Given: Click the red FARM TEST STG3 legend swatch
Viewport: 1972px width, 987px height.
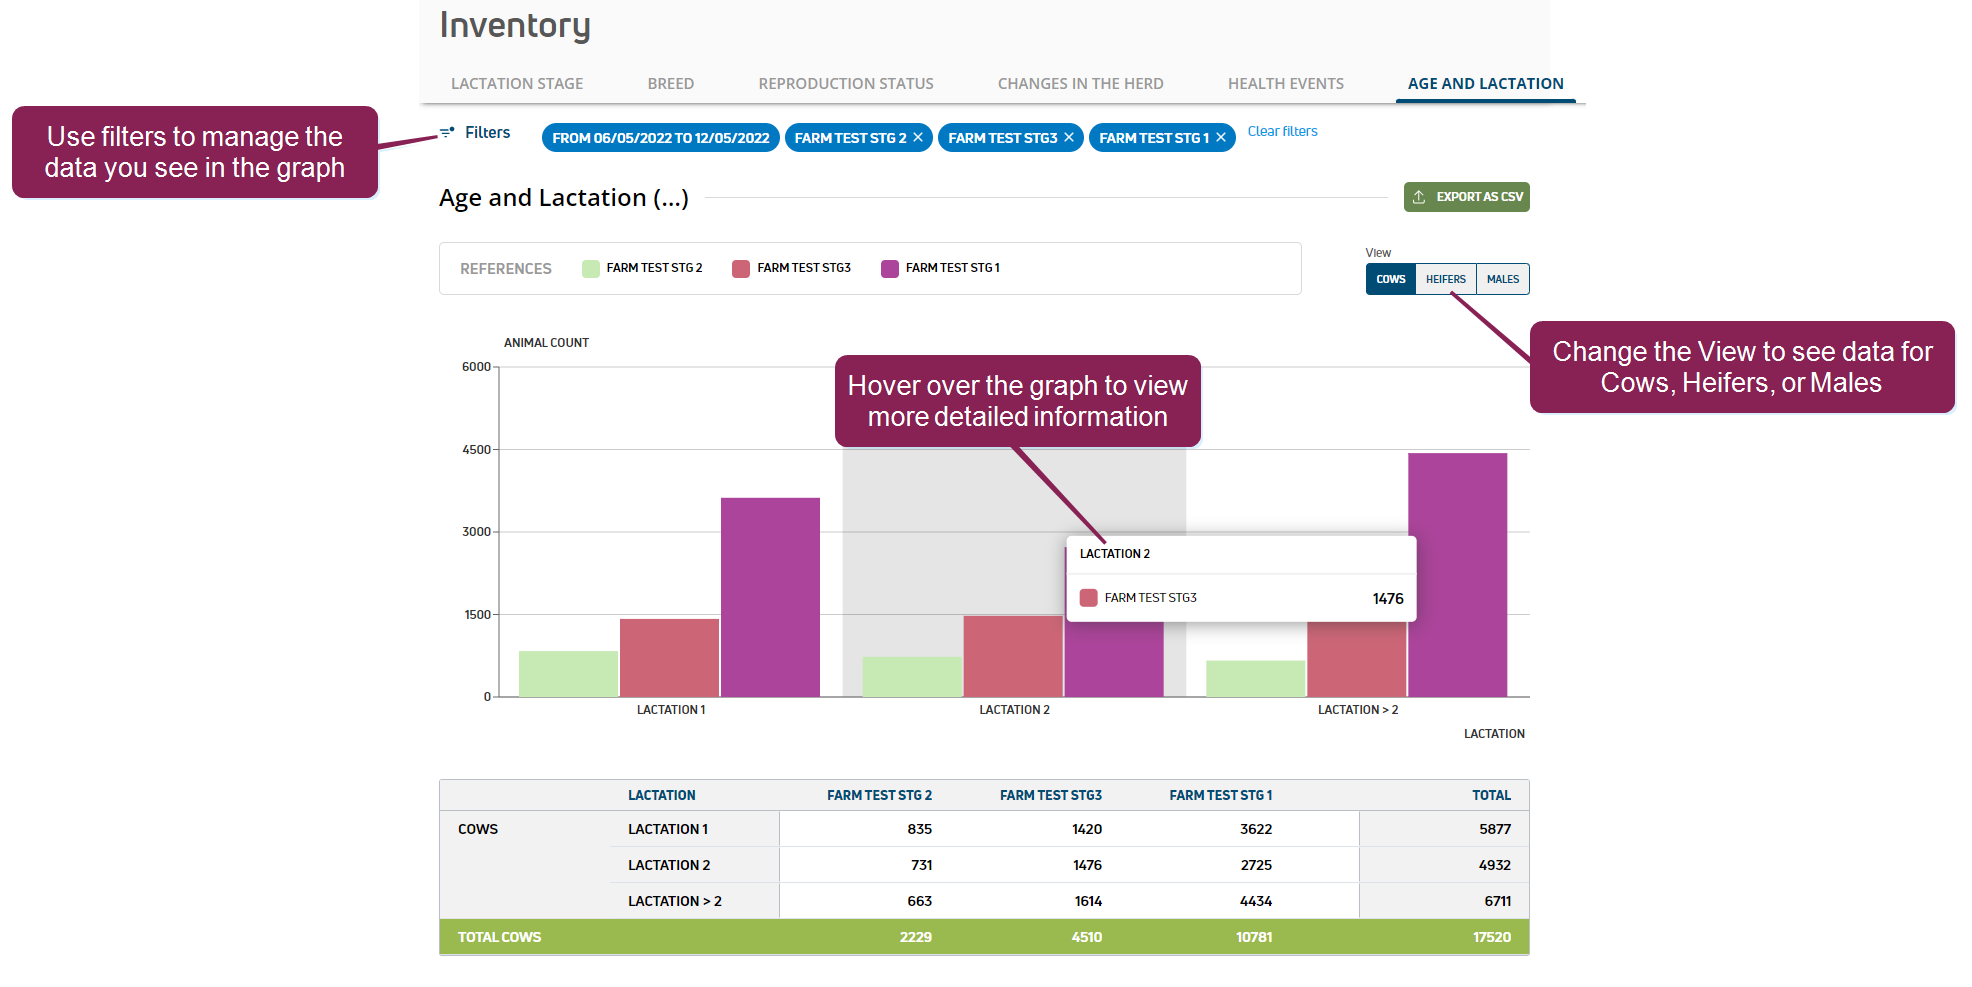Looking at the screenshot, I should [741, 268].
